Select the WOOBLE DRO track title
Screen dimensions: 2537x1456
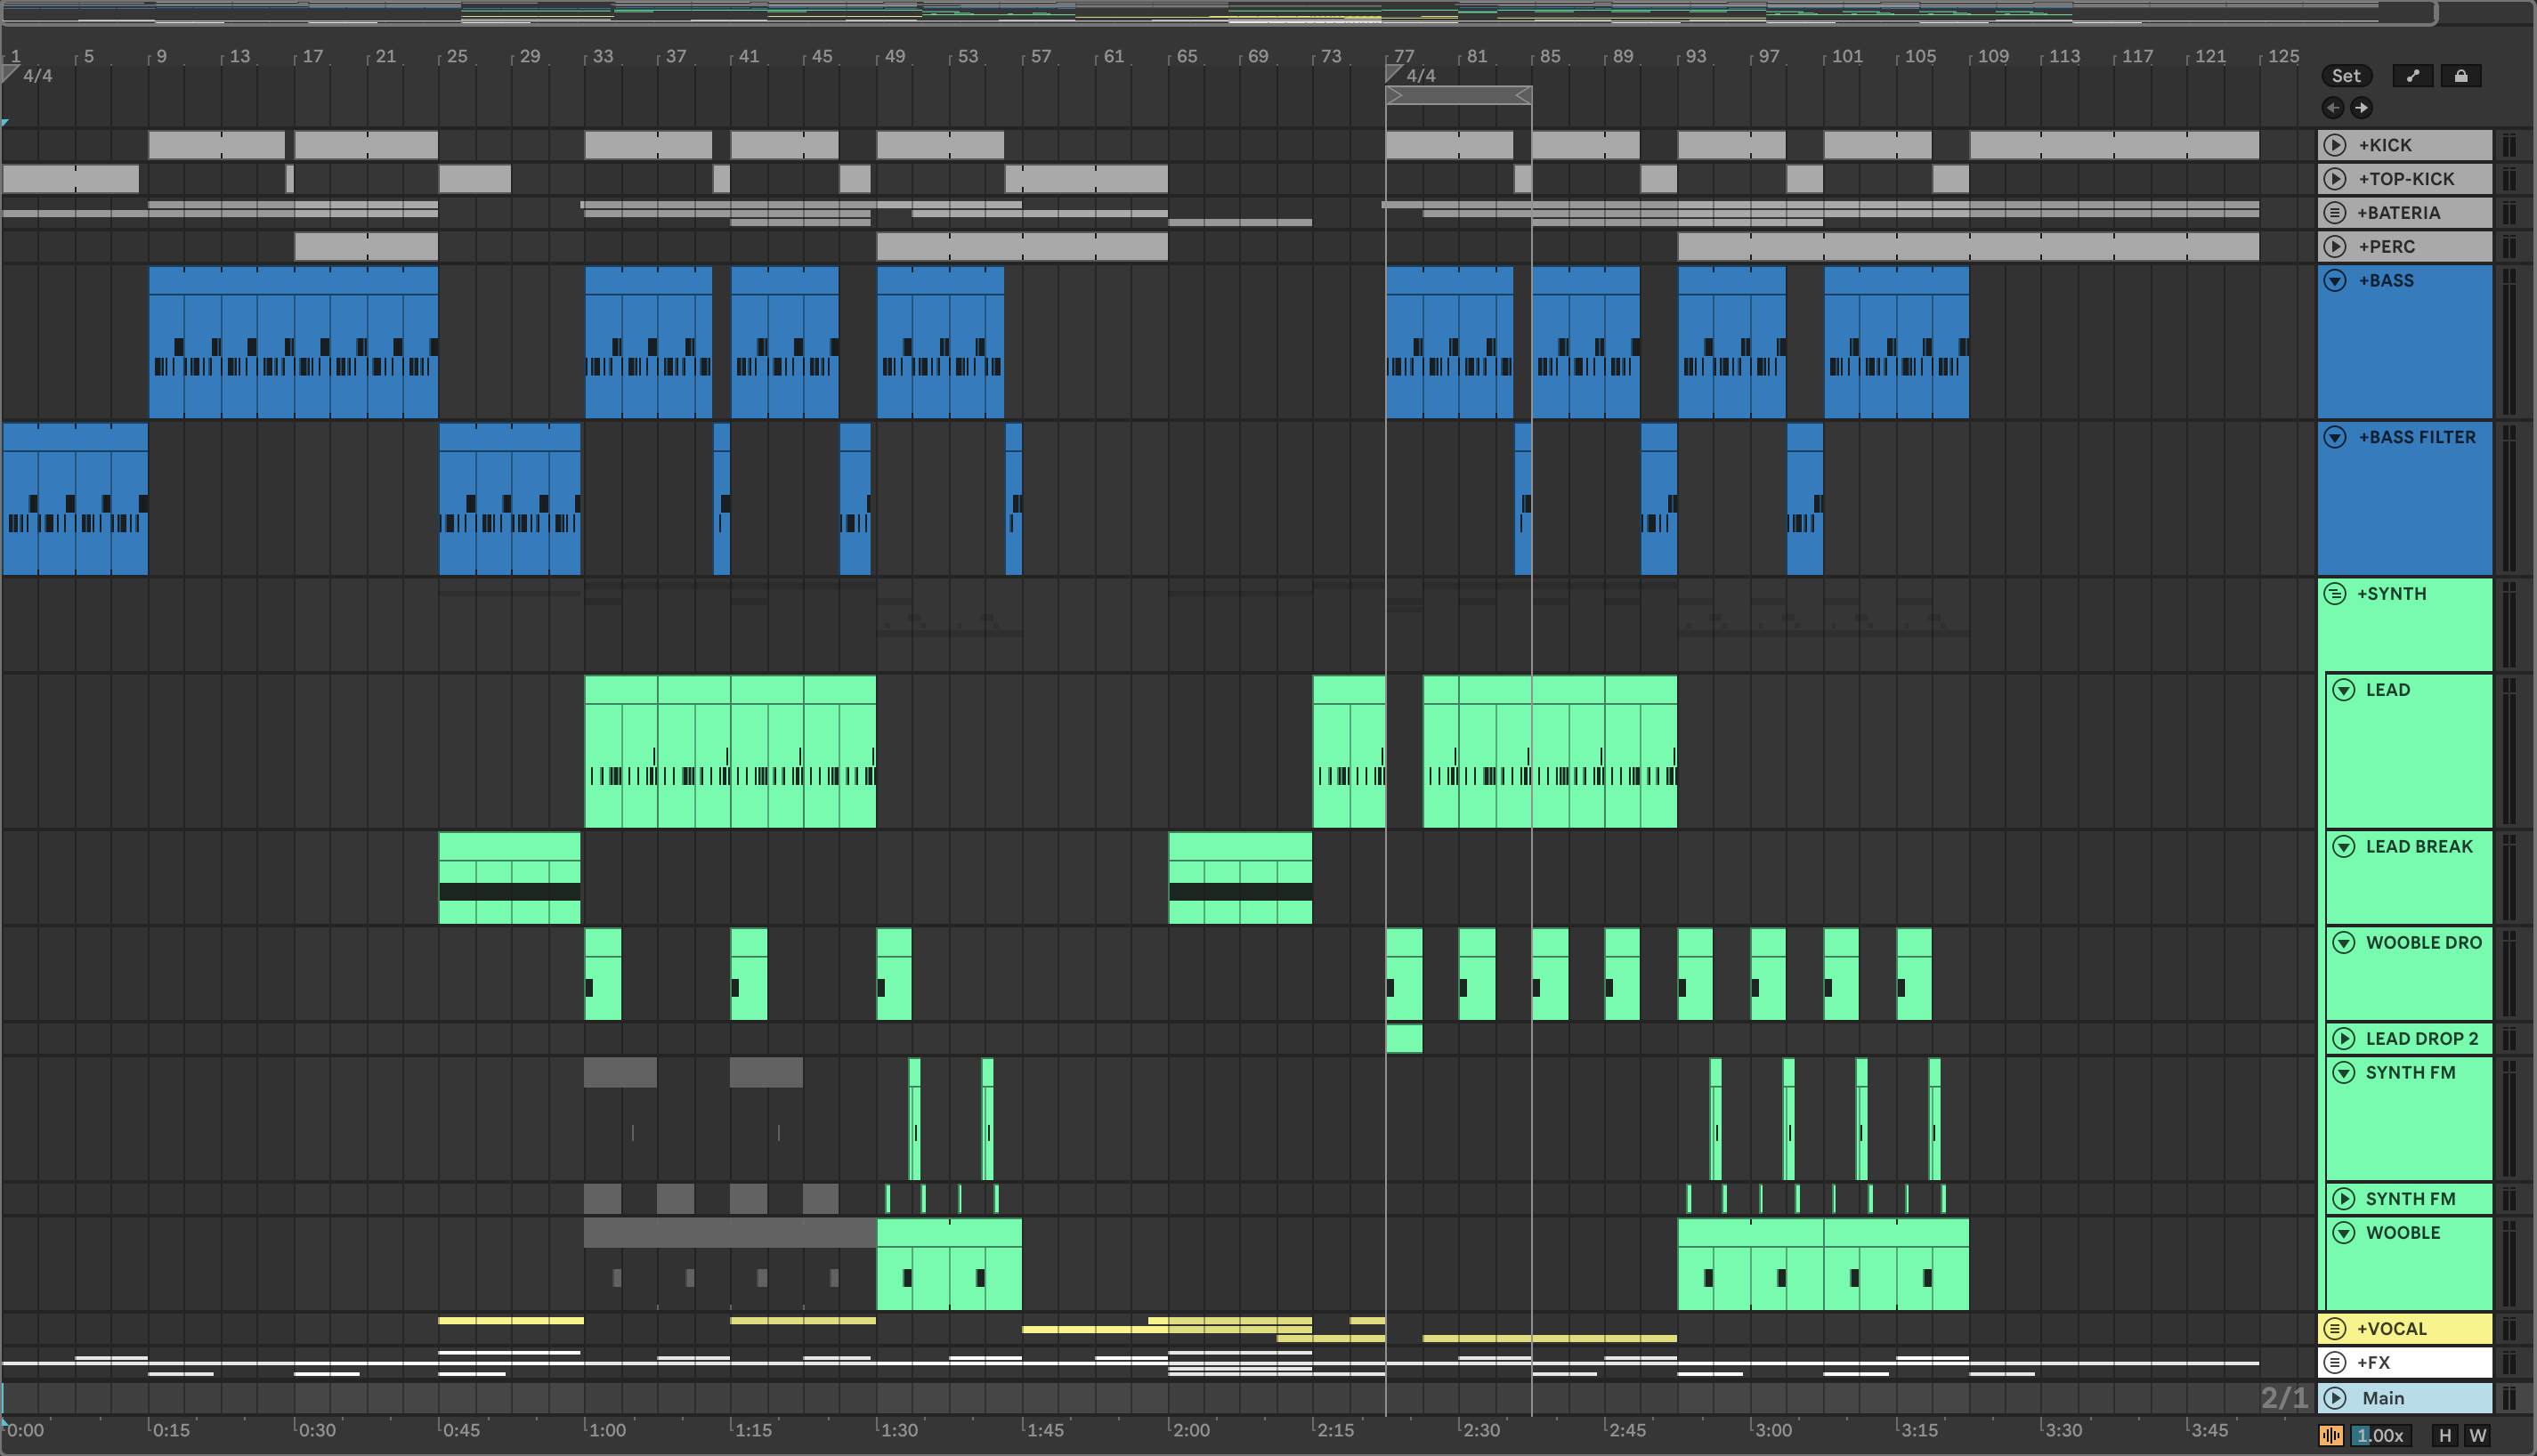click(2424, 943)
